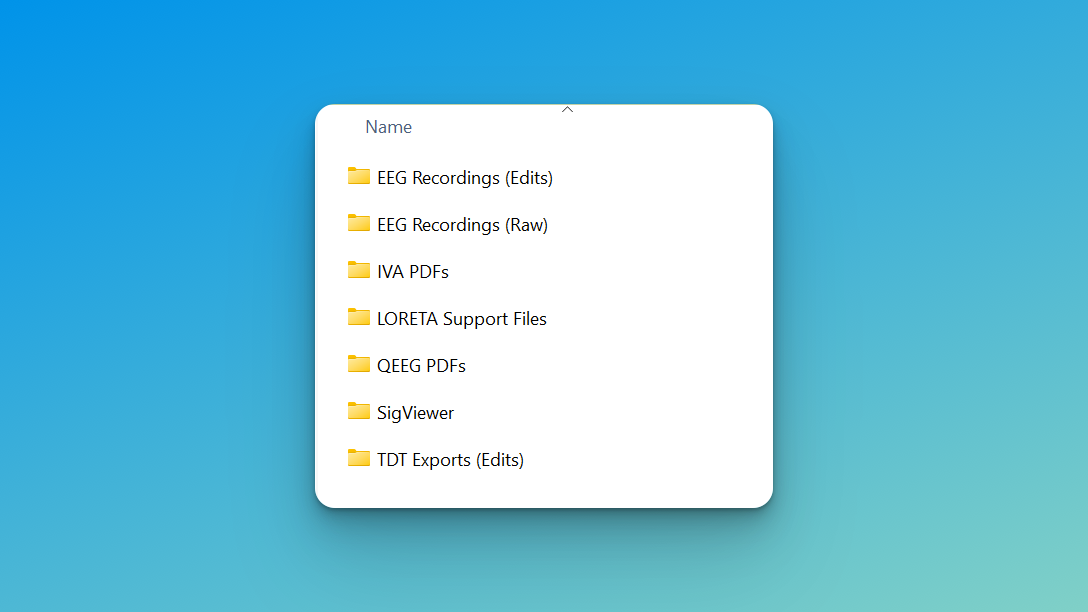
Task: Open the EEG Recordings (Edits) folder name
Action: [465, 178]
